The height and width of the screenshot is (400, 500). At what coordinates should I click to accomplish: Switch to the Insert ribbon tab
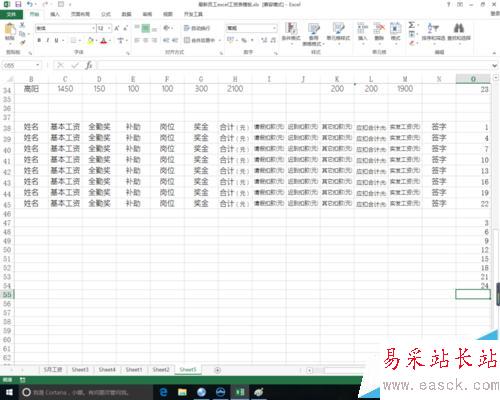(55, 14)
